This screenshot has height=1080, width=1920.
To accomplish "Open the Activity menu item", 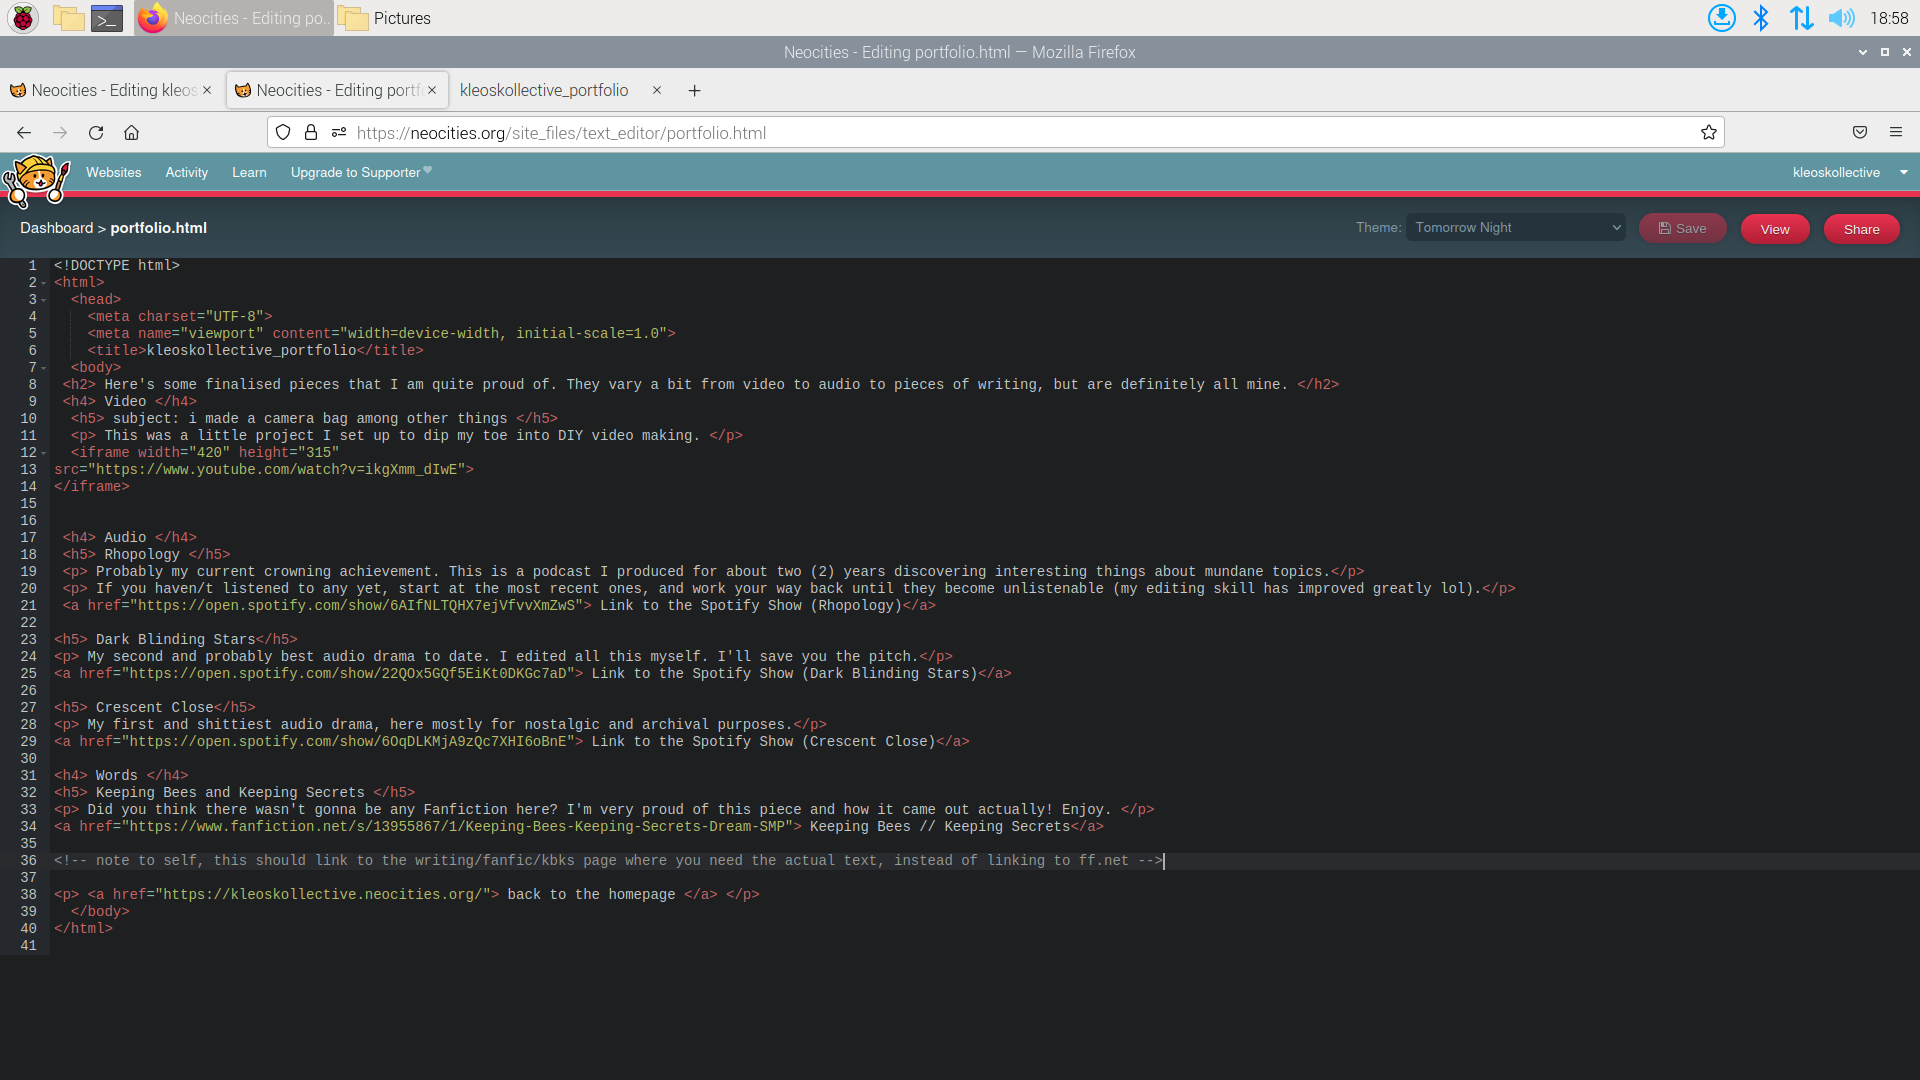I will click(x=187, y=172).
